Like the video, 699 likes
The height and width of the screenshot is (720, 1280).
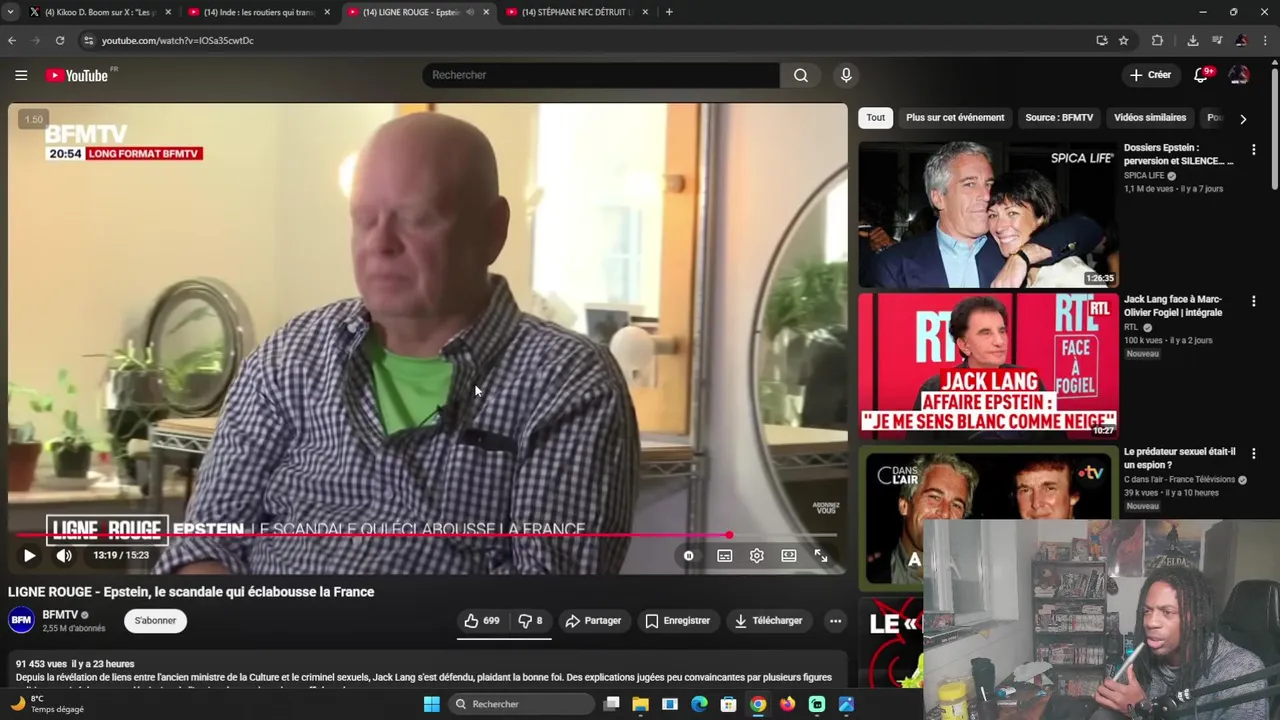(x=481, y=621)
